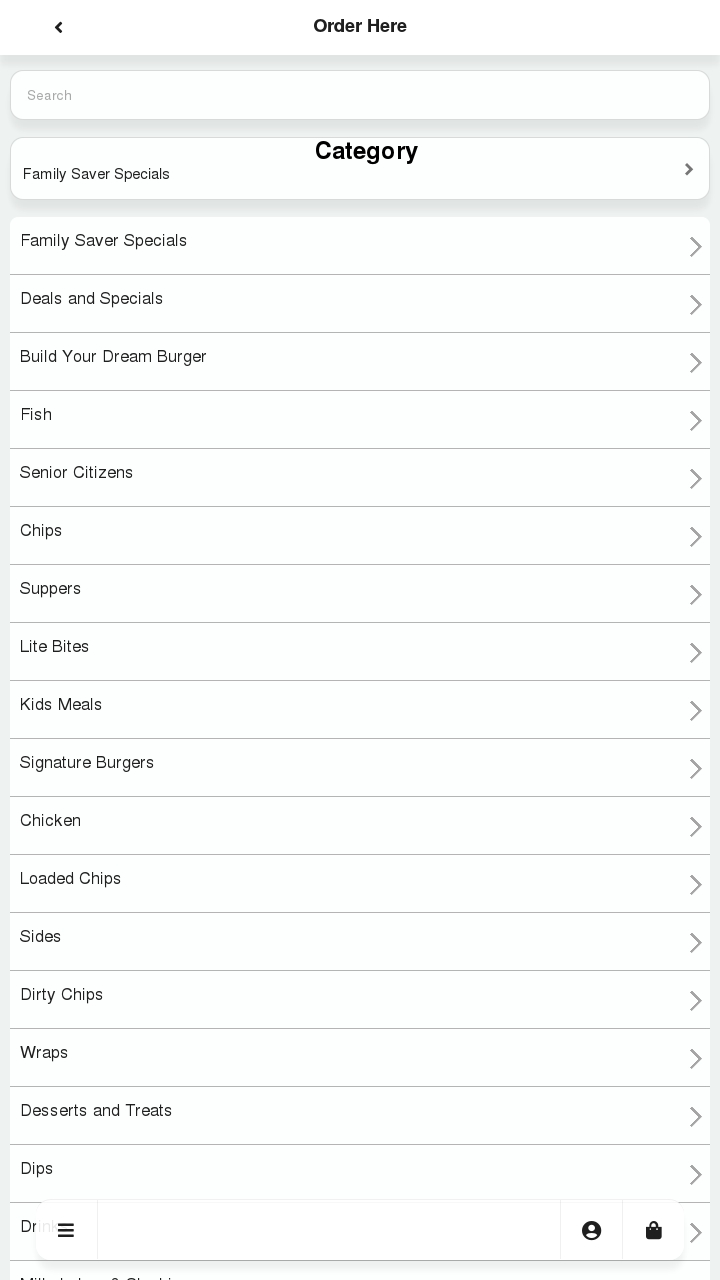
Task: Tap the chevron on Kids Meals row
Action: click(x=695, y=710)
